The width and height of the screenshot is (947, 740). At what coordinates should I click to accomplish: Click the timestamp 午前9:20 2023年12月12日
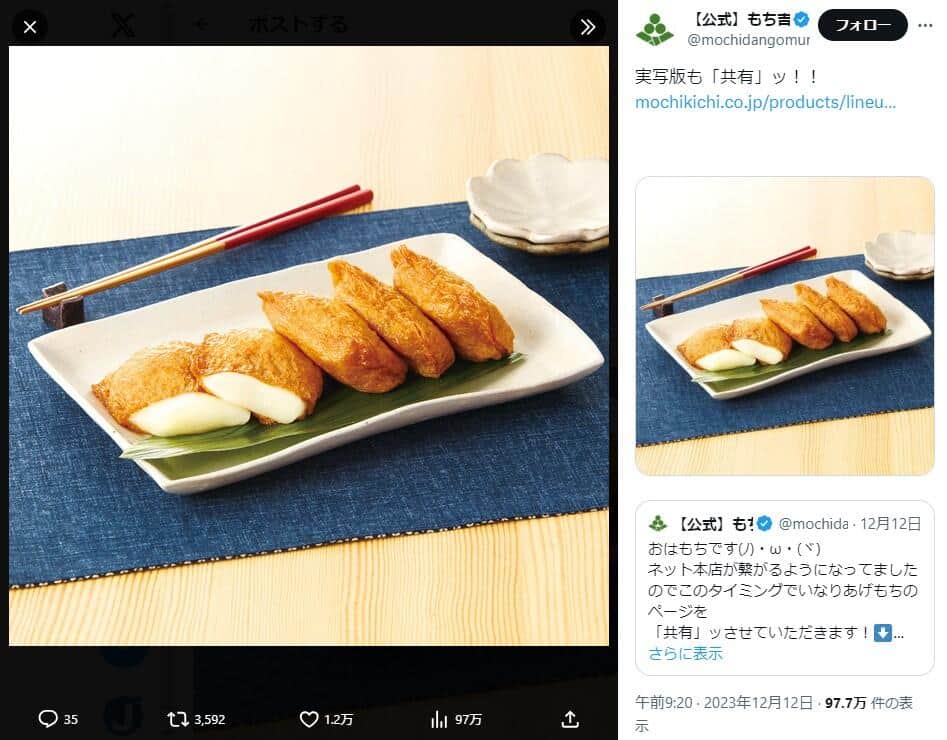coord(724,703)
